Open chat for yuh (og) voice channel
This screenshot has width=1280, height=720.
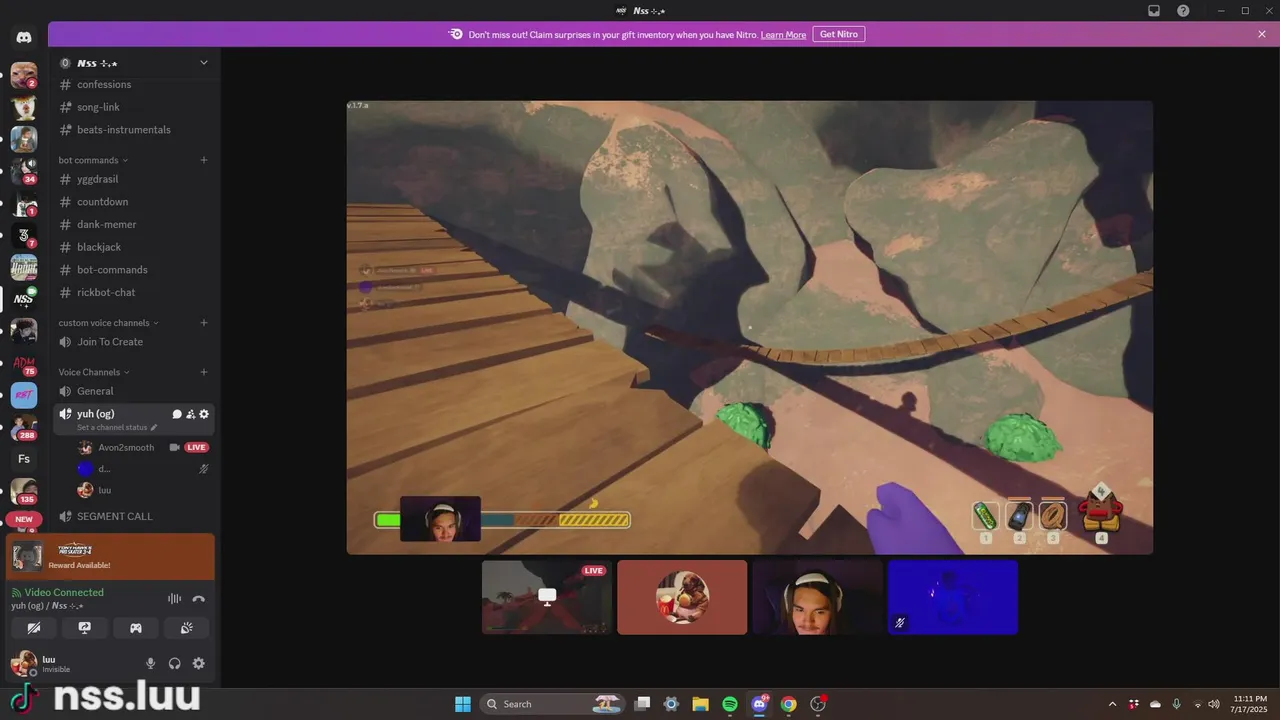(177, 414)
